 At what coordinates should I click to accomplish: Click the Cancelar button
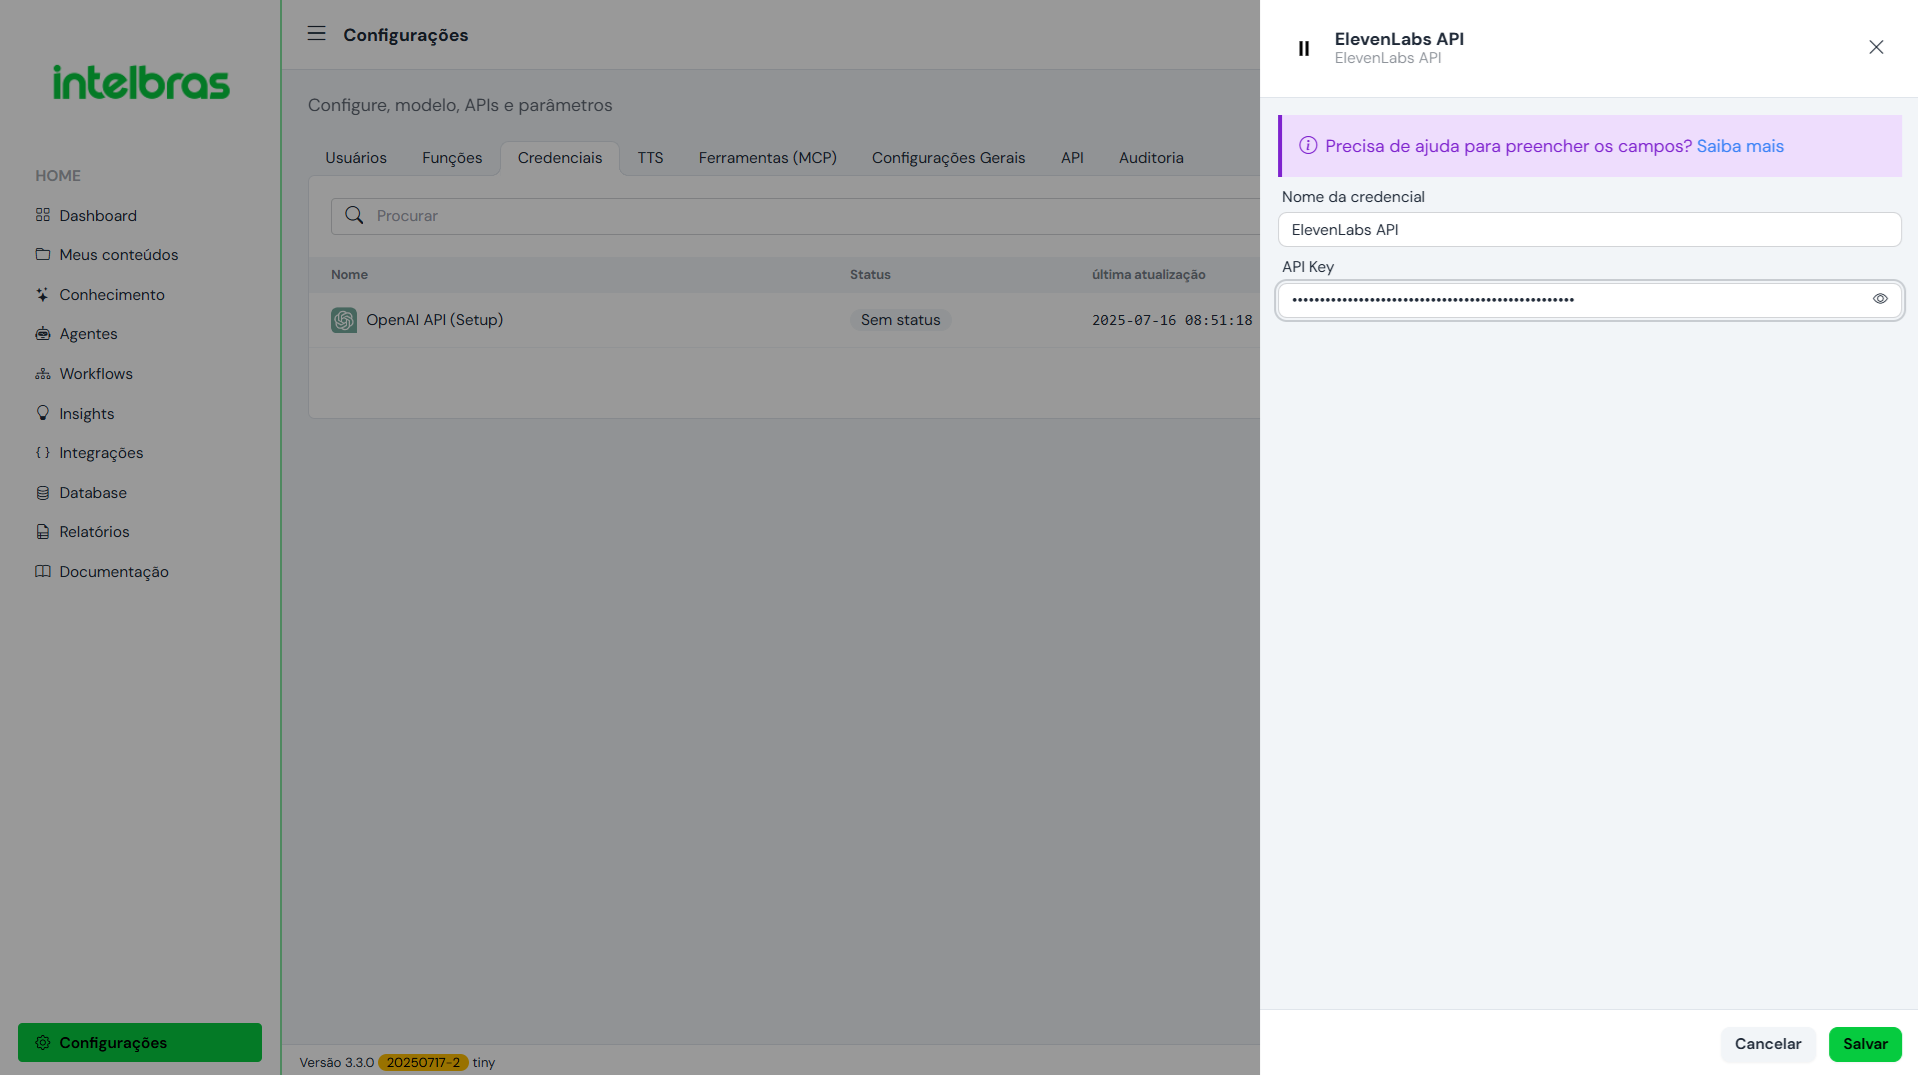point(1768,1043)
